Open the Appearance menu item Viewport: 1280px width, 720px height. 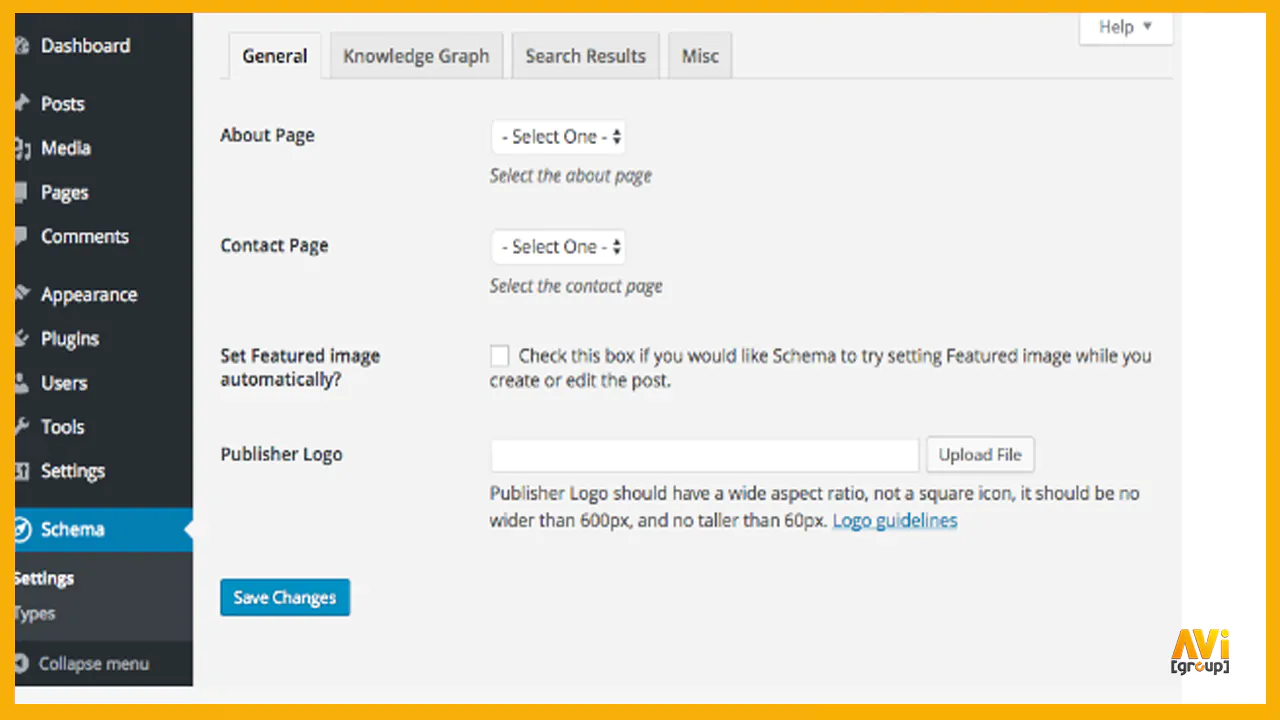pyautogui.click(x=89, y=295)
